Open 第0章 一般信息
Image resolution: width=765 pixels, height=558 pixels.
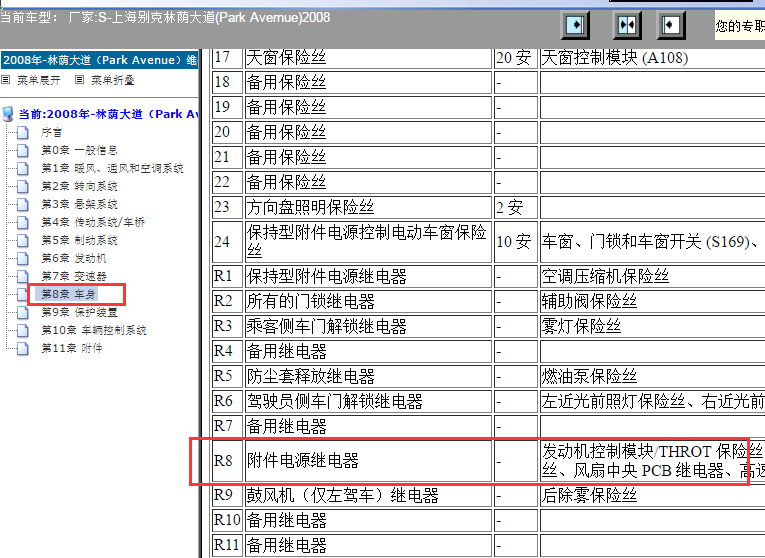[x=79, y=150]
